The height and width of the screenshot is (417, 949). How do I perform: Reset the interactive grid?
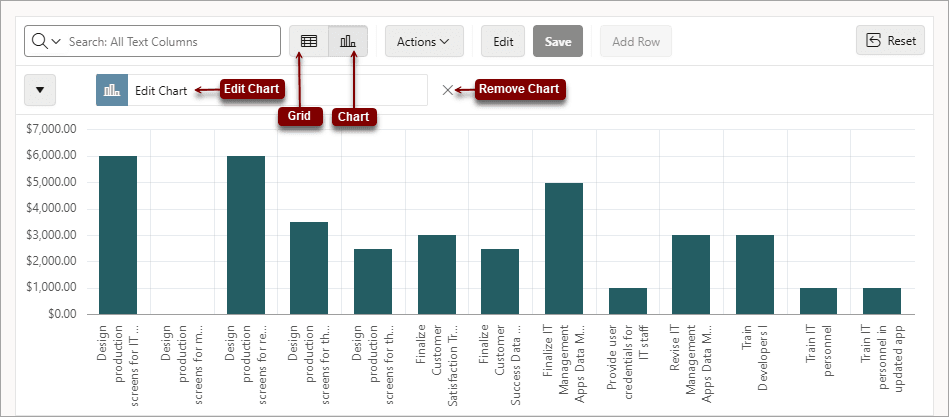click(x=890, y=41)
